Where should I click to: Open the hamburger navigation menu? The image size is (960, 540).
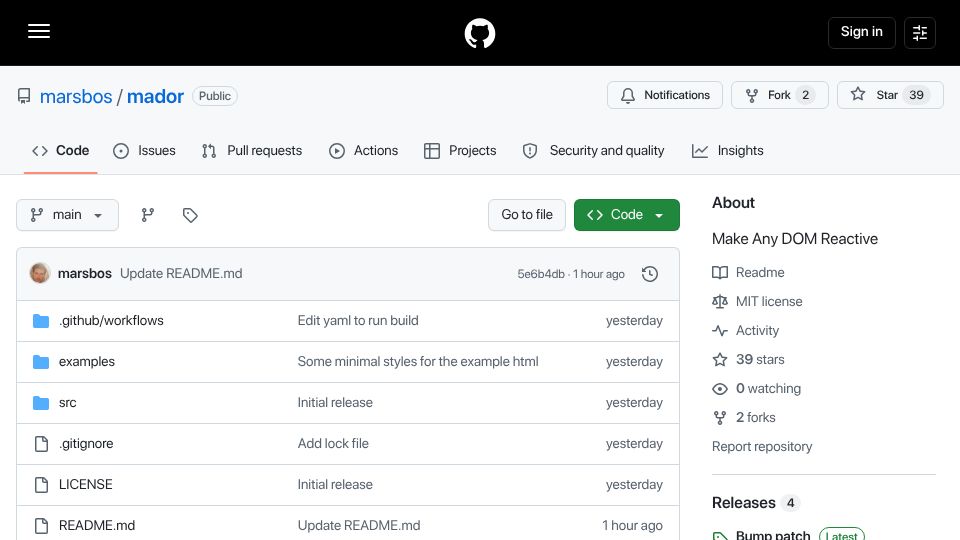pyautogui.click(x=39, y=31)
